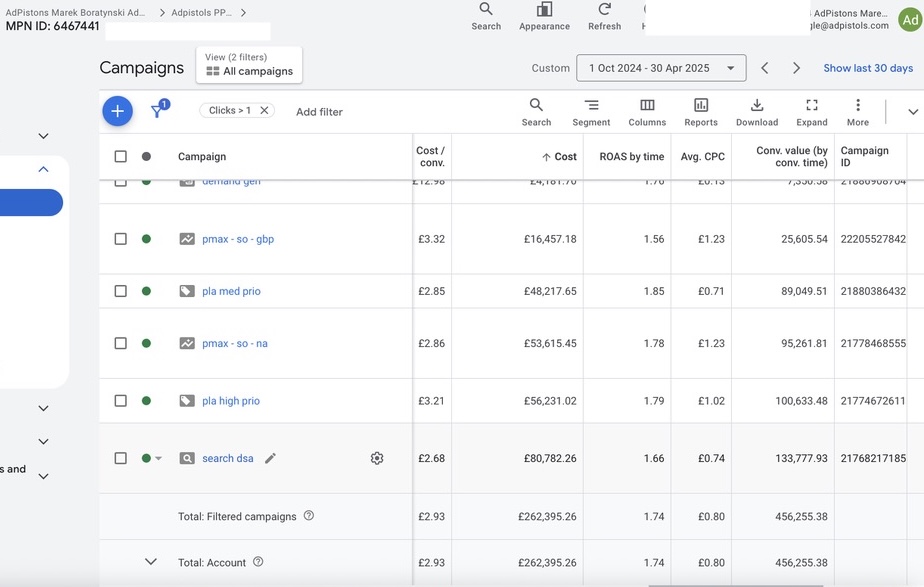Open the View All campaigns selector
This screenshot has height=587, width=924.
pos(249,65)
